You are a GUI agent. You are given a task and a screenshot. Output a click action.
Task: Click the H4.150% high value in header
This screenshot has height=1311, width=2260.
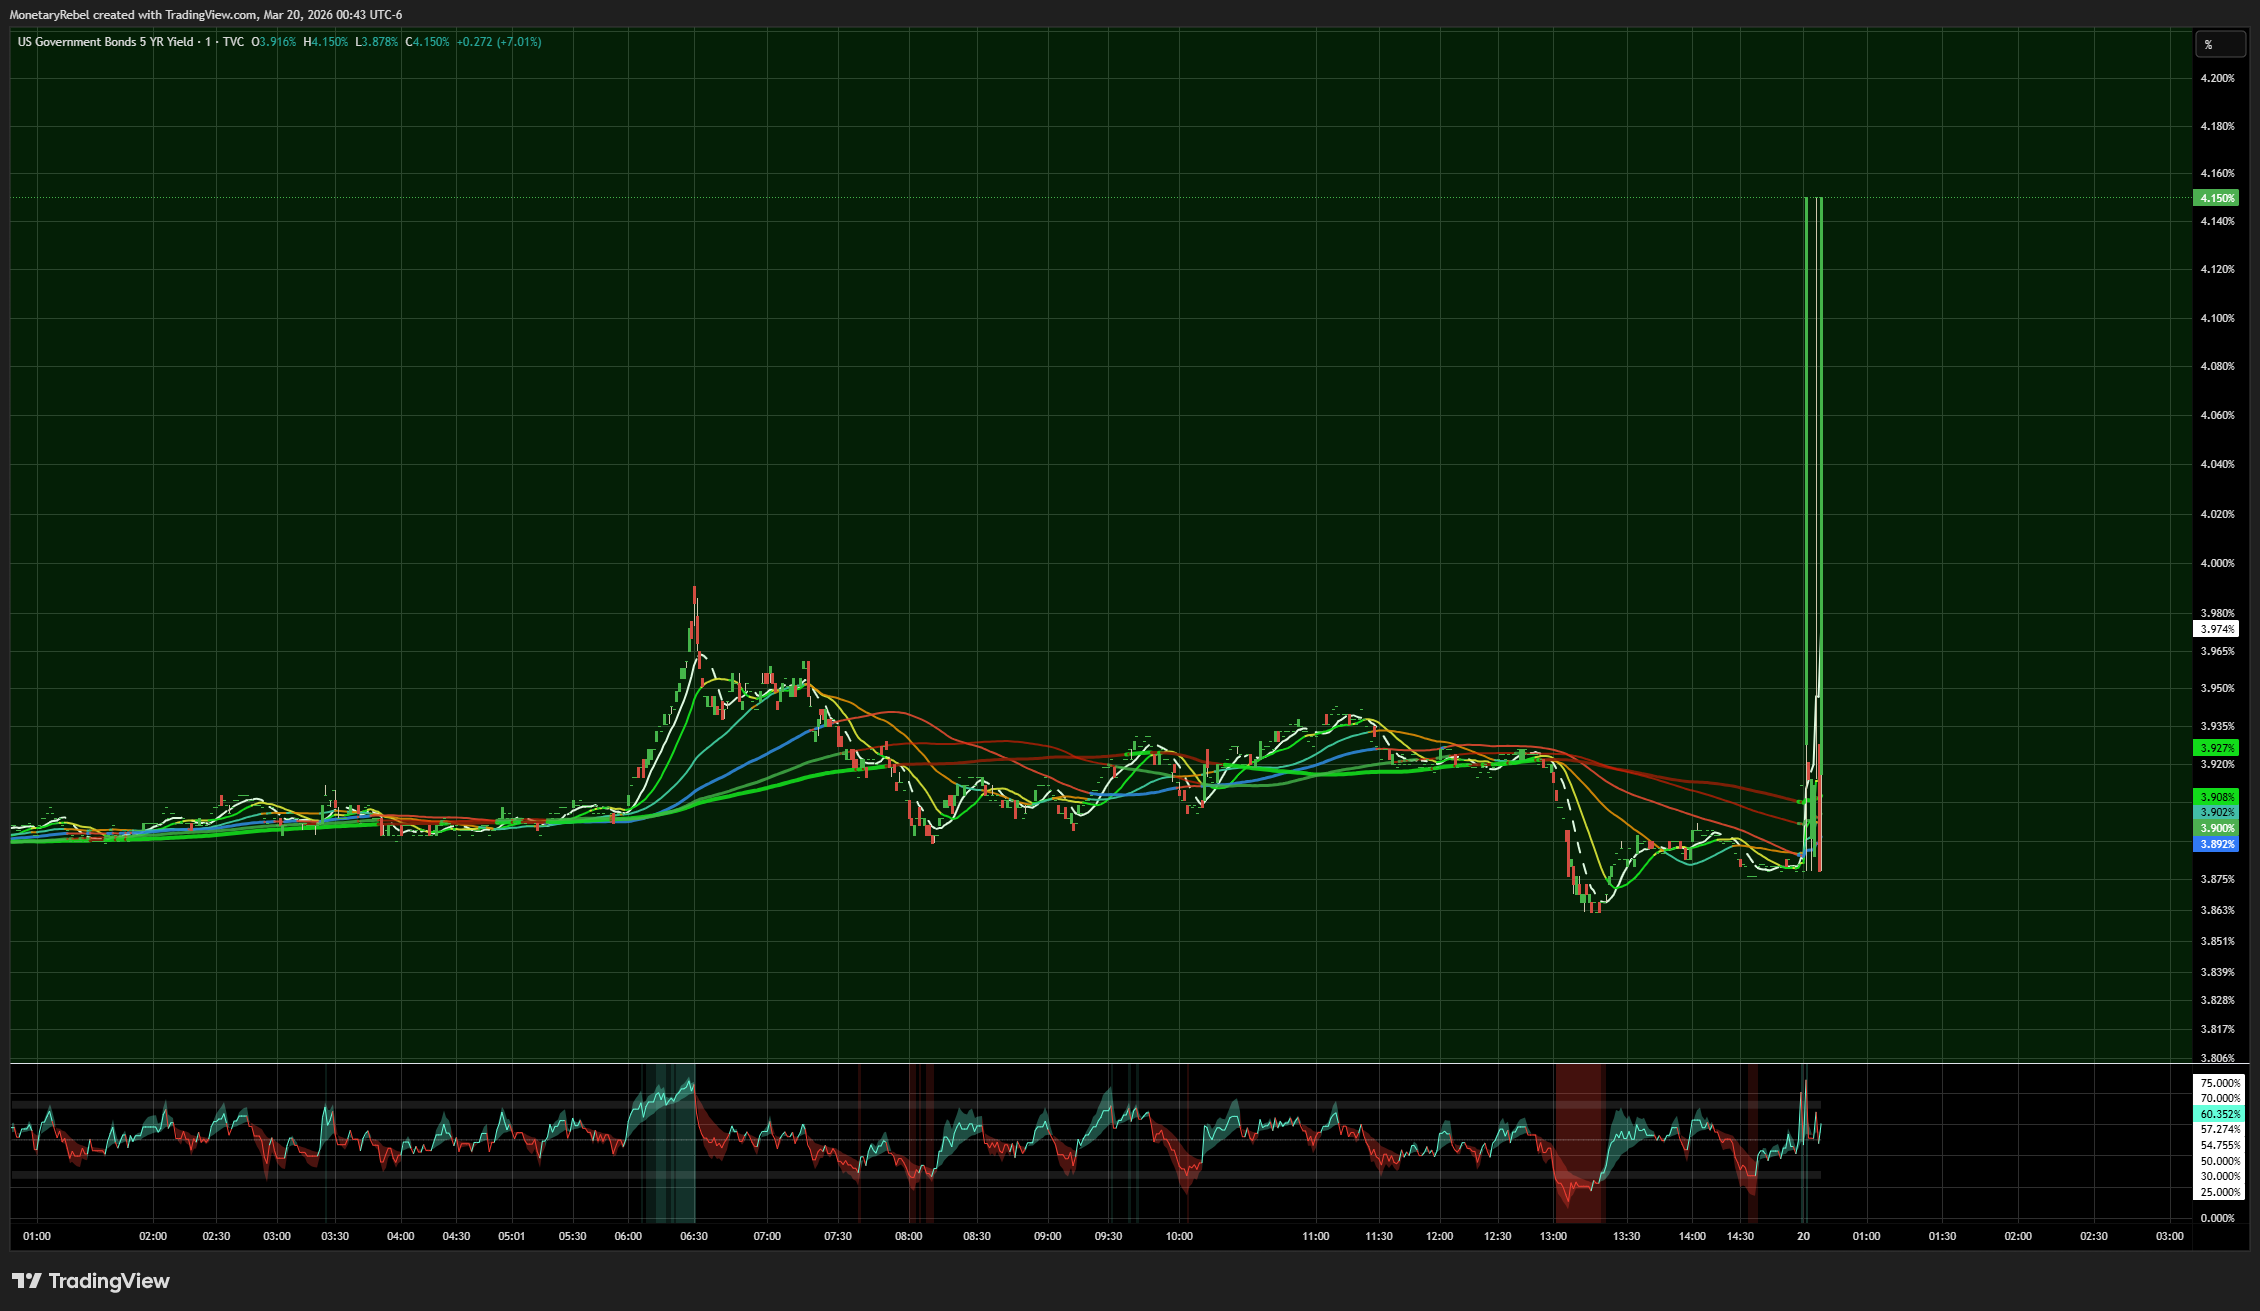pos(326,42)
